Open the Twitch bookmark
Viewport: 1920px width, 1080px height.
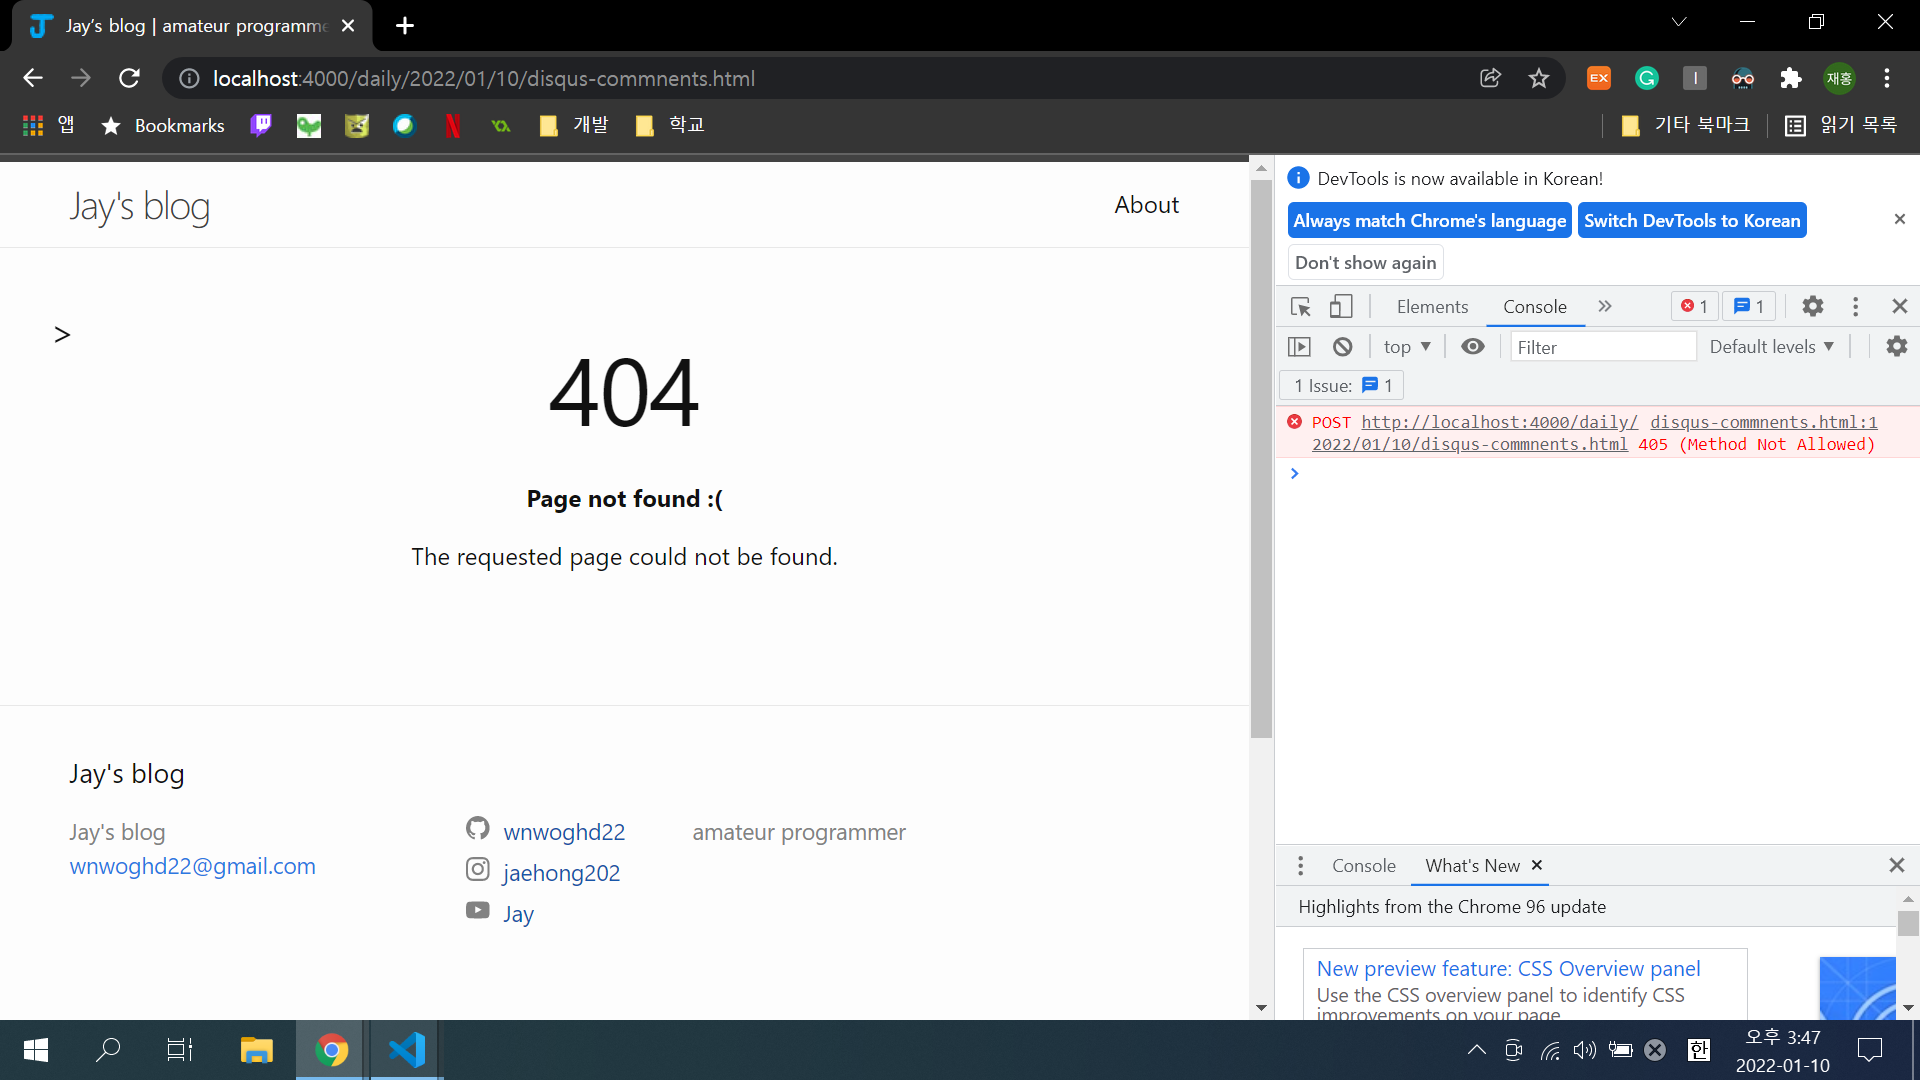coord(261,125)
